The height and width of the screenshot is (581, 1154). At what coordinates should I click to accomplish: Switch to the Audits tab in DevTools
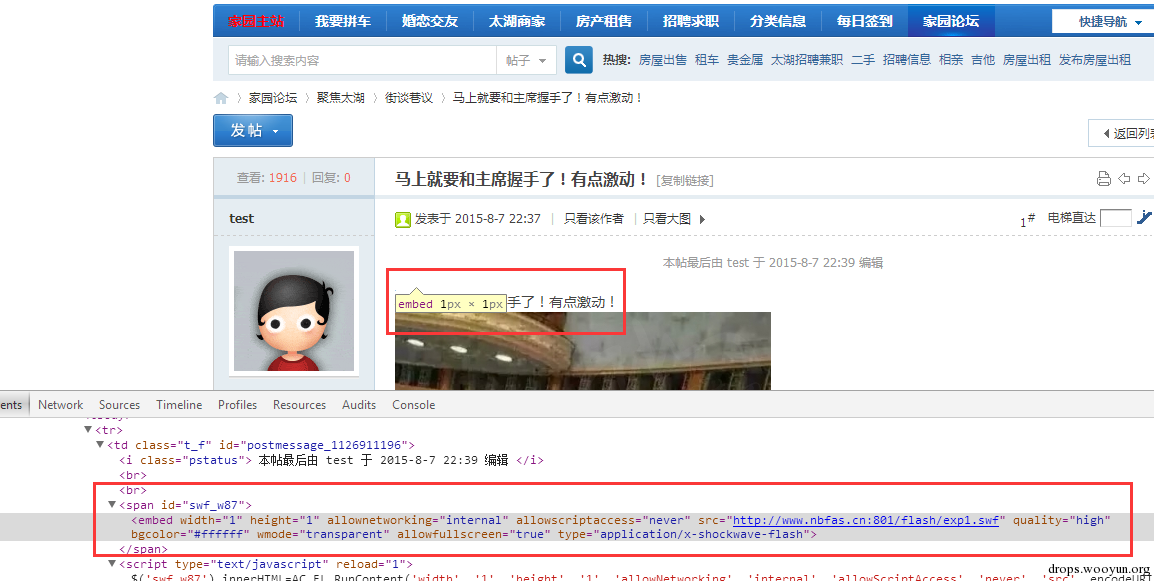pos(358,405)
